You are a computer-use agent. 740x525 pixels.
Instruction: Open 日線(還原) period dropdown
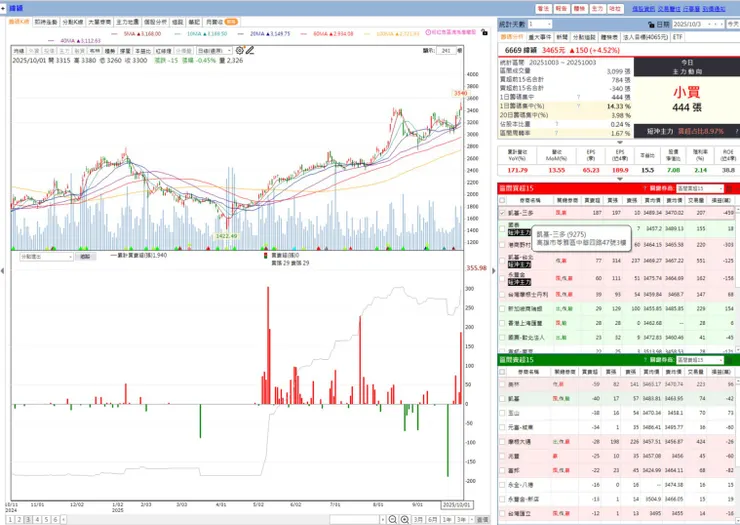pos(214,51)
